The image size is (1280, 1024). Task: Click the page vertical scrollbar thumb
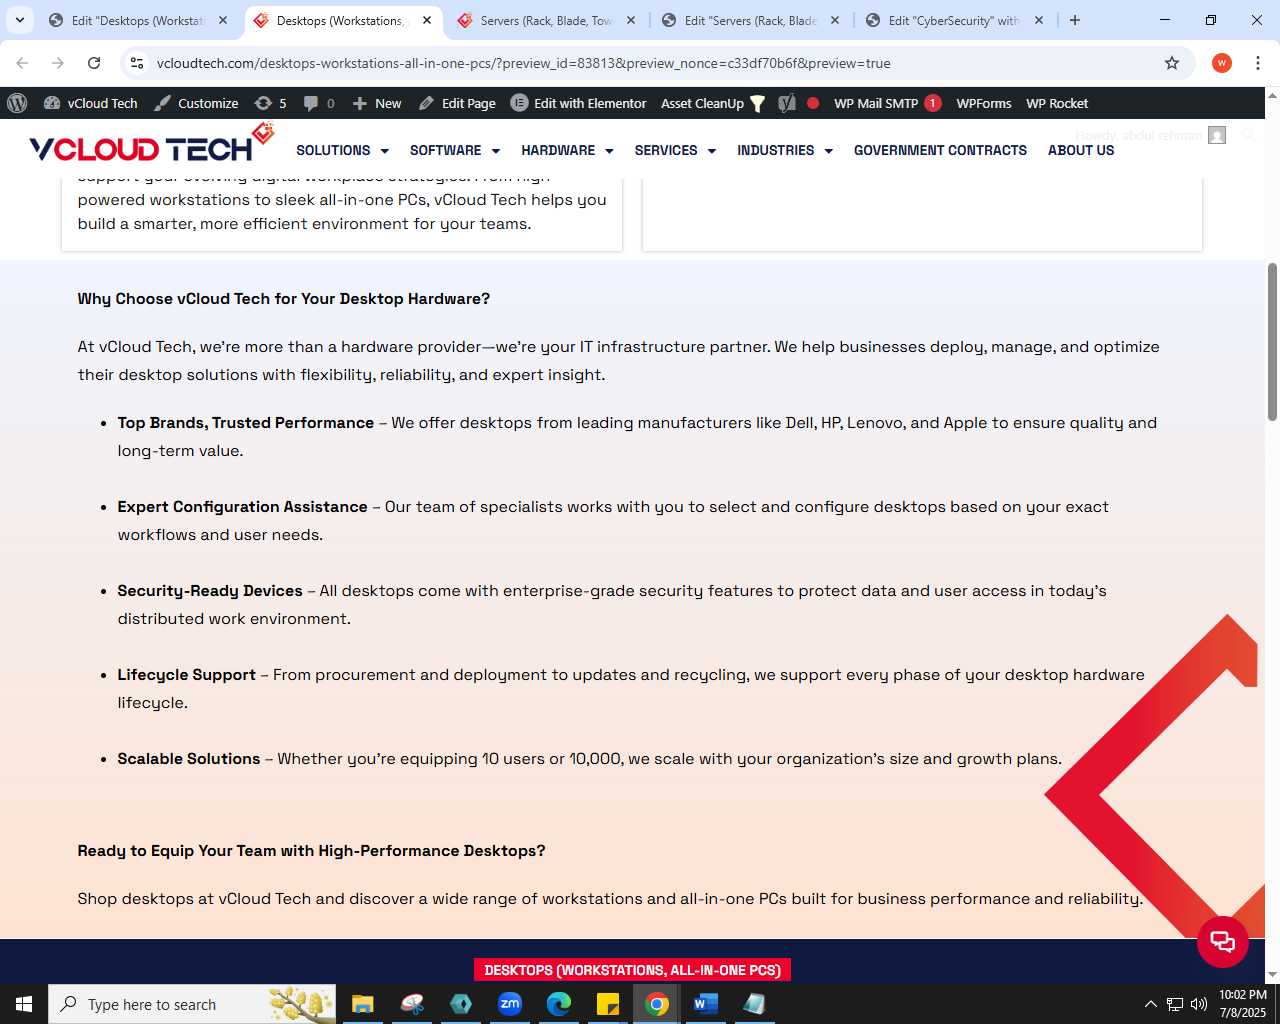1272,341
